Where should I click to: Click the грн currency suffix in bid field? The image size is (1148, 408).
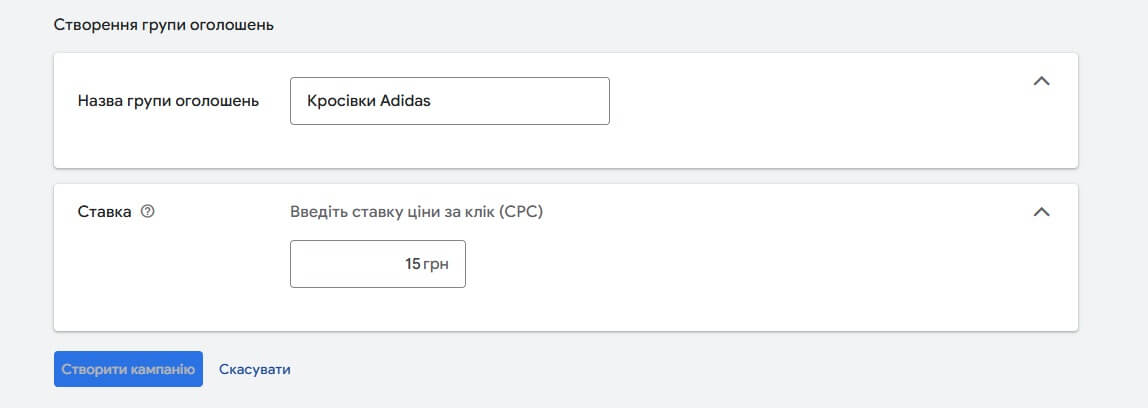pyautogui.click(x=434, y=264)
